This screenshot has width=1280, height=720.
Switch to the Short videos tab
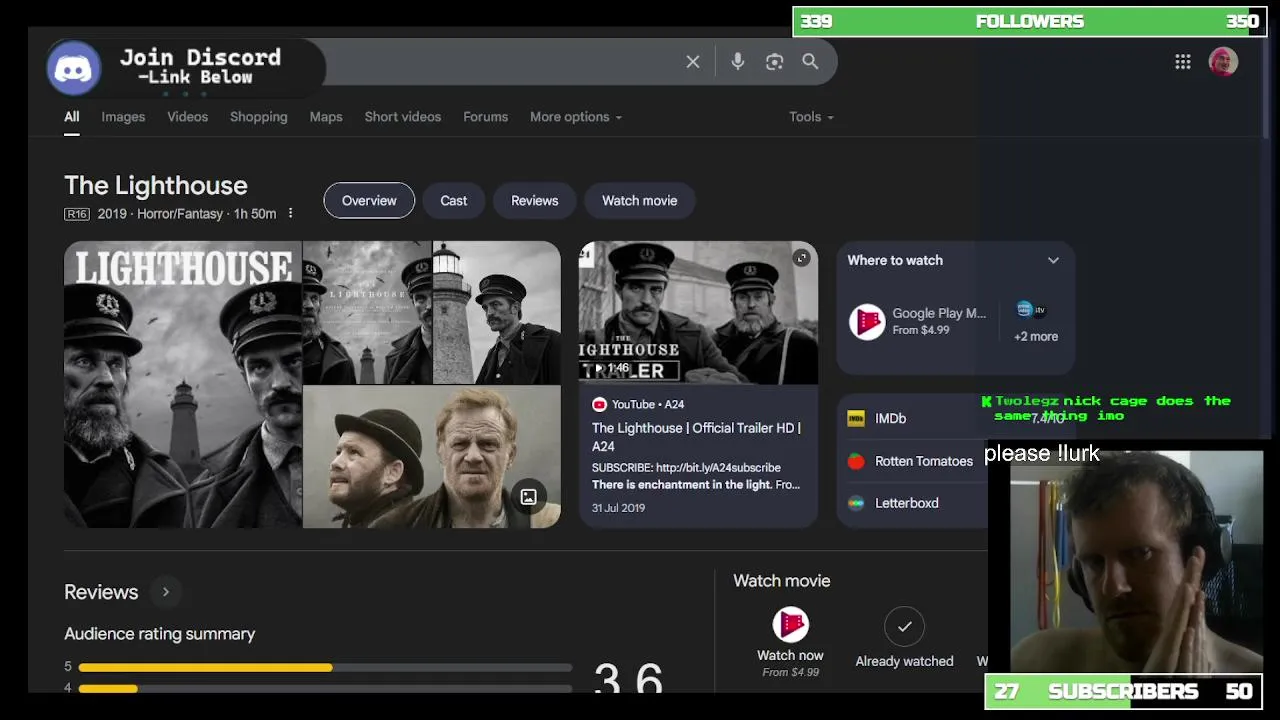click(403, 117)
